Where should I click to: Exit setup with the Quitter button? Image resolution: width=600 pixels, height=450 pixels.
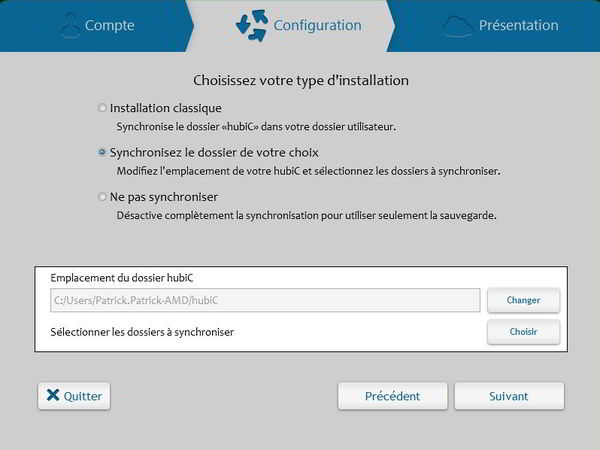click(x=73, y=396)
